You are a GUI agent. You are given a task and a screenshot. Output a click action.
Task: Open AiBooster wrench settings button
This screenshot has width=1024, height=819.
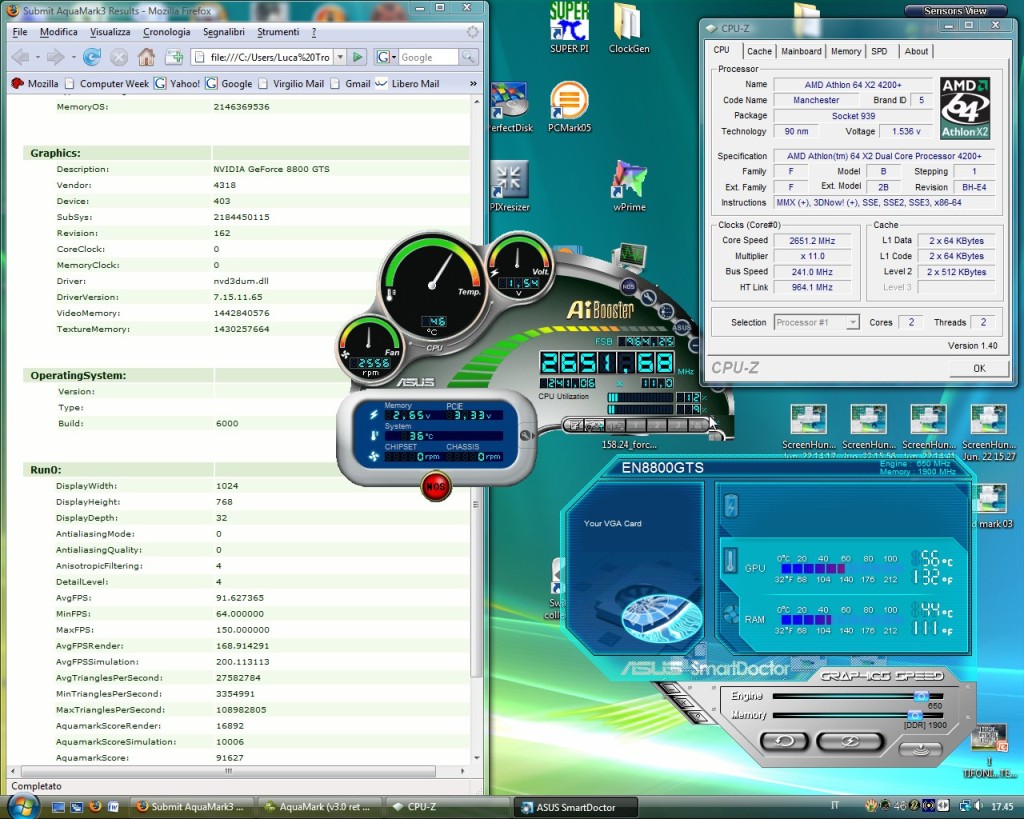648,298
